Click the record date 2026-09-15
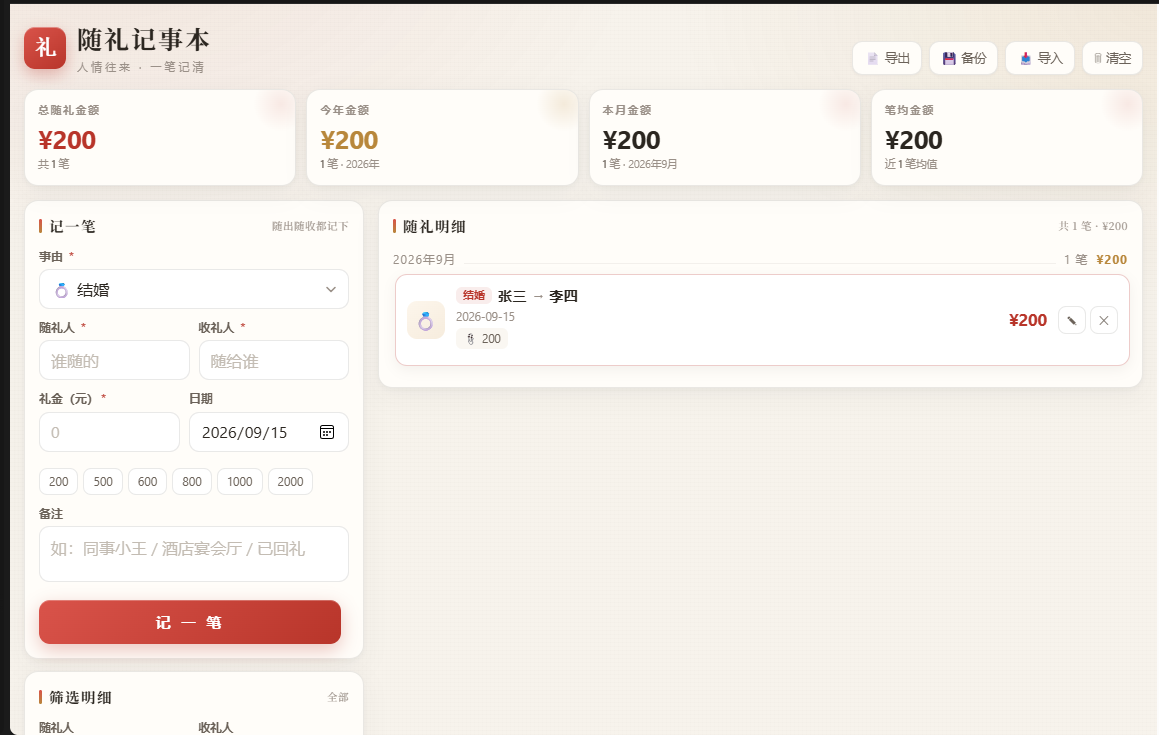This screenshot has height=735, width=1159. [x=485, y=316]
